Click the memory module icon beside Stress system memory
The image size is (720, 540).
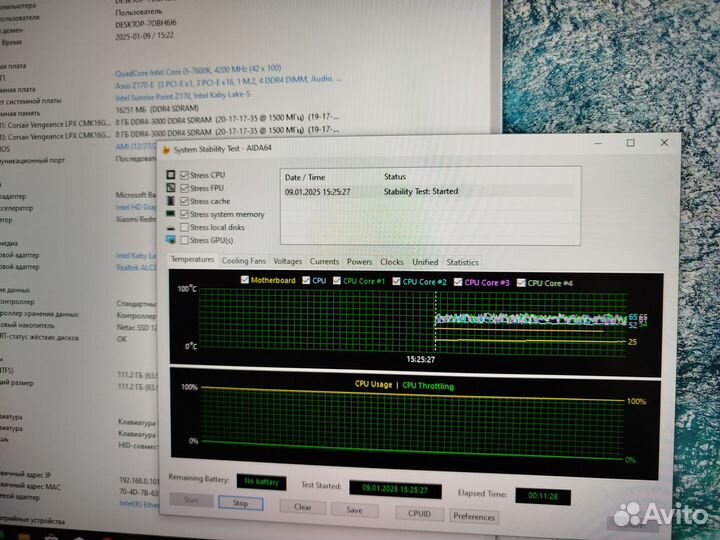pos(170,214)
